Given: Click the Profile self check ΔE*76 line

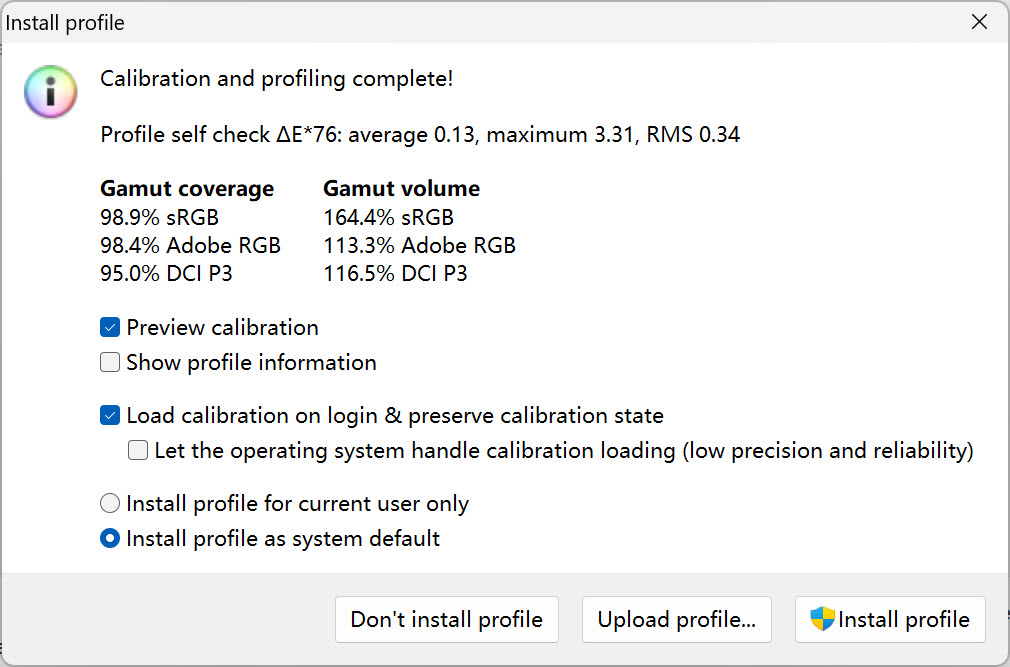Looking at the screenshot, I should tap(420, 134).
